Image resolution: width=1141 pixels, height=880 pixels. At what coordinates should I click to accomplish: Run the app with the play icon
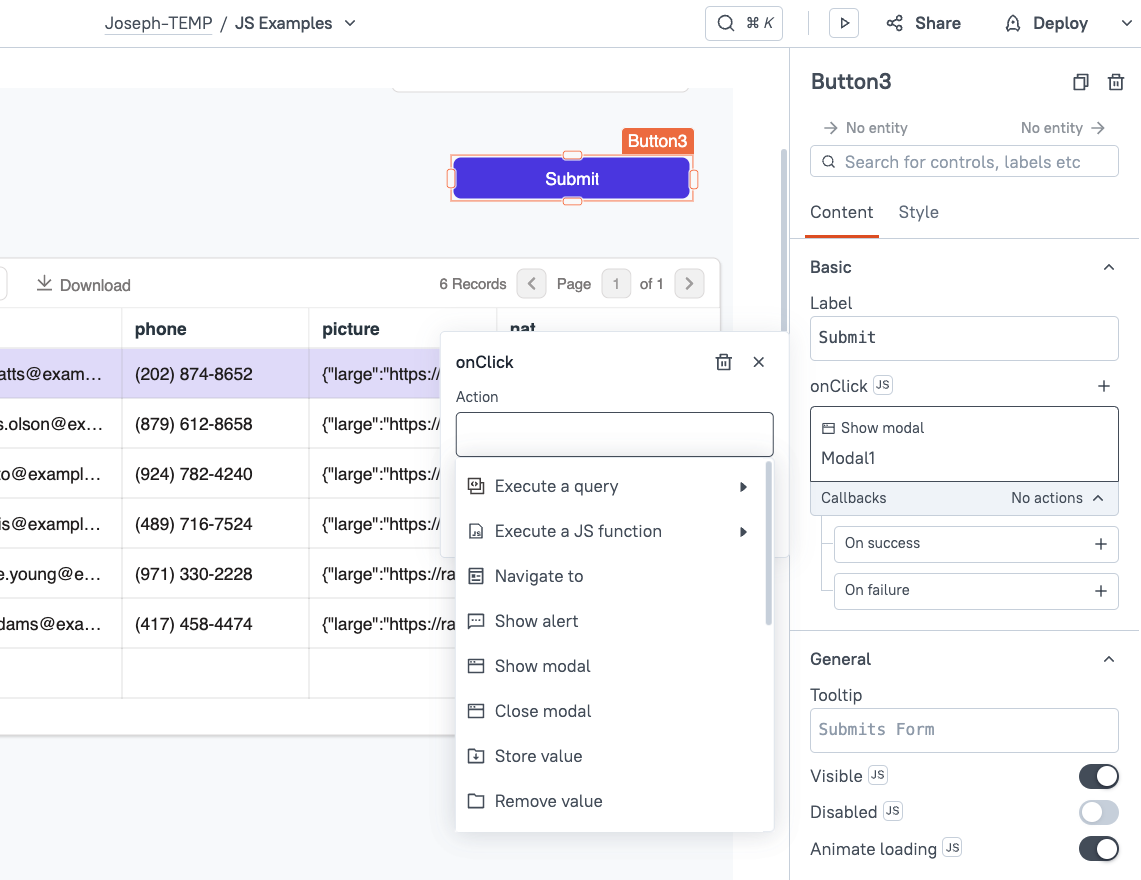point(843,22)
